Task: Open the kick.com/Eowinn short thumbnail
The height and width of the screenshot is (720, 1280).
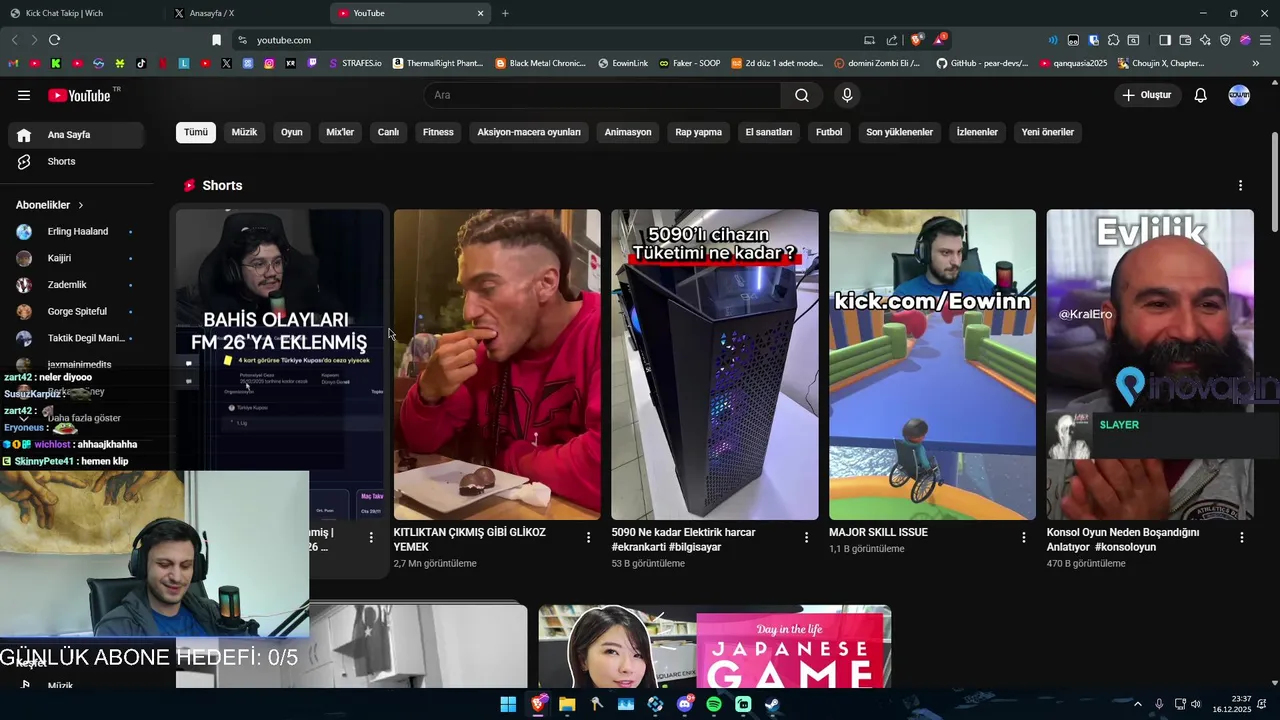Action: [932, 364]
